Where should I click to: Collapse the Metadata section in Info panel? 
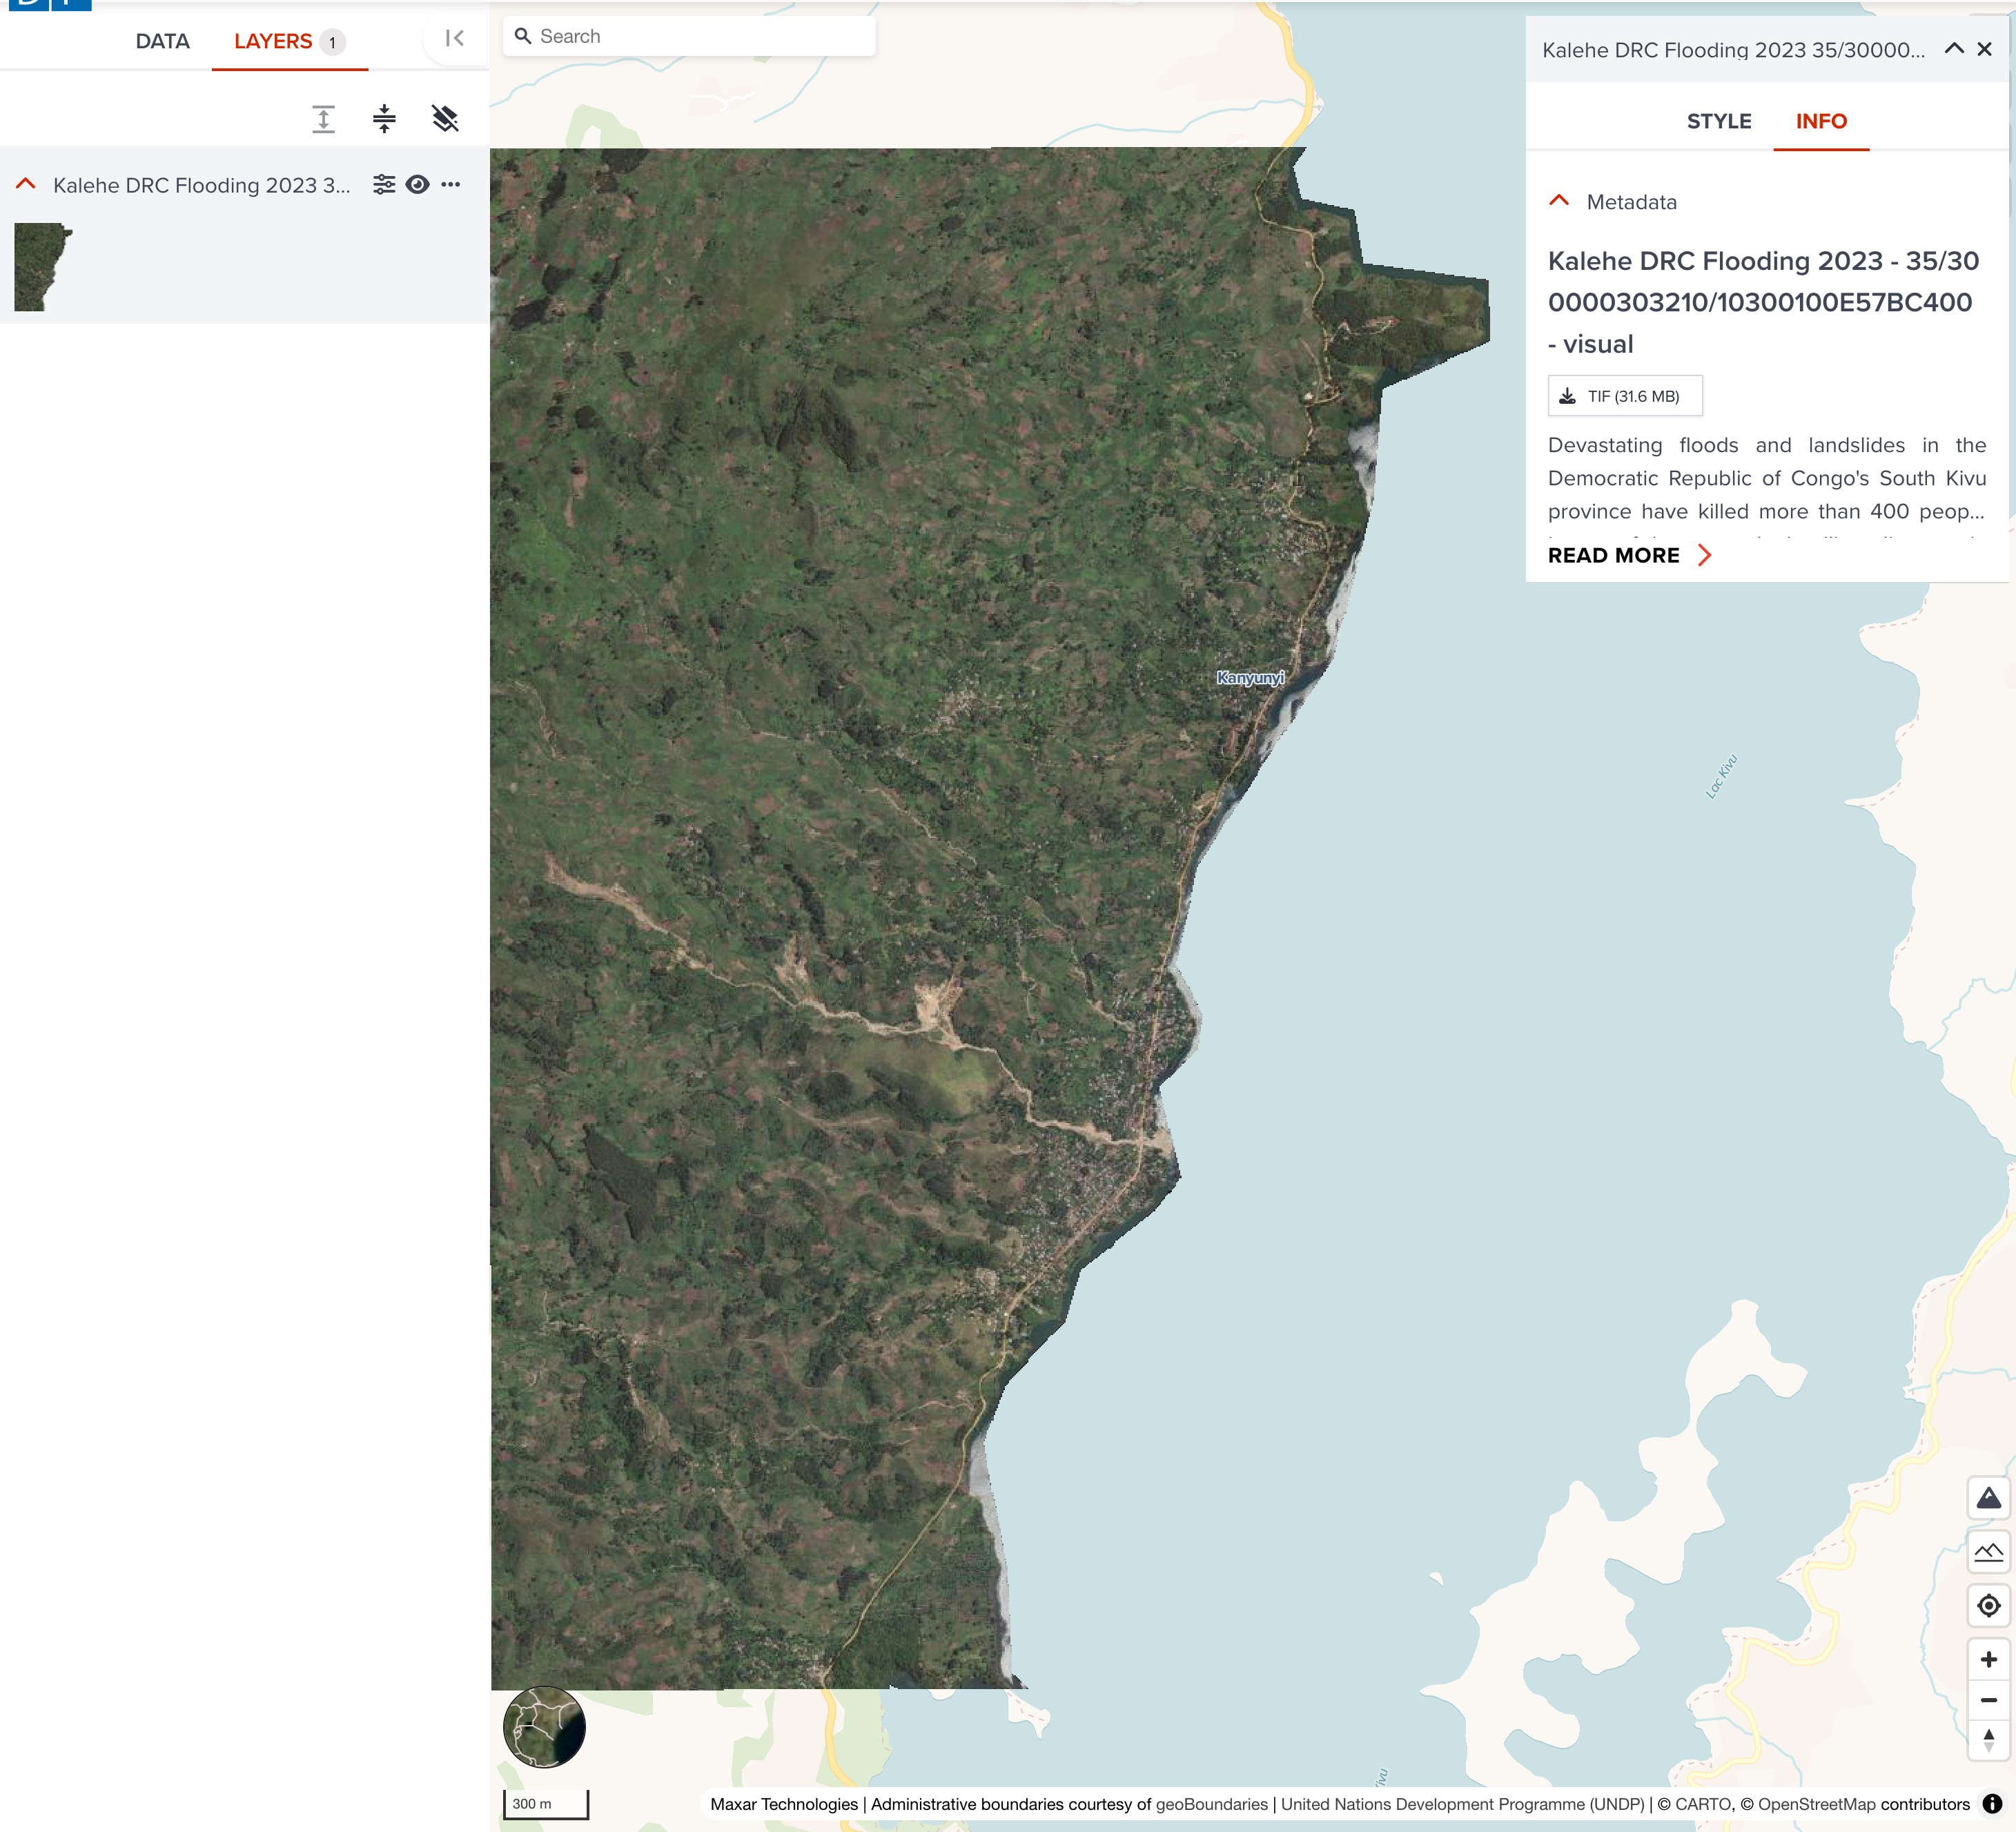[1558, 202]
